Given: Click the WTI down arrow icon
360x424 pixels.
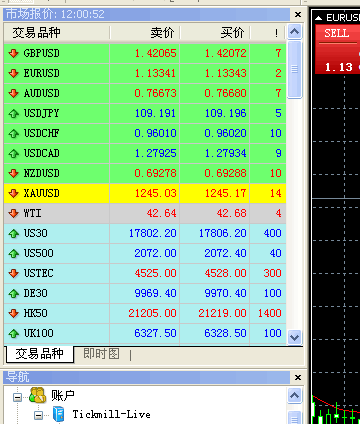Looking at the screenshot, I should (x=14, y=213).
